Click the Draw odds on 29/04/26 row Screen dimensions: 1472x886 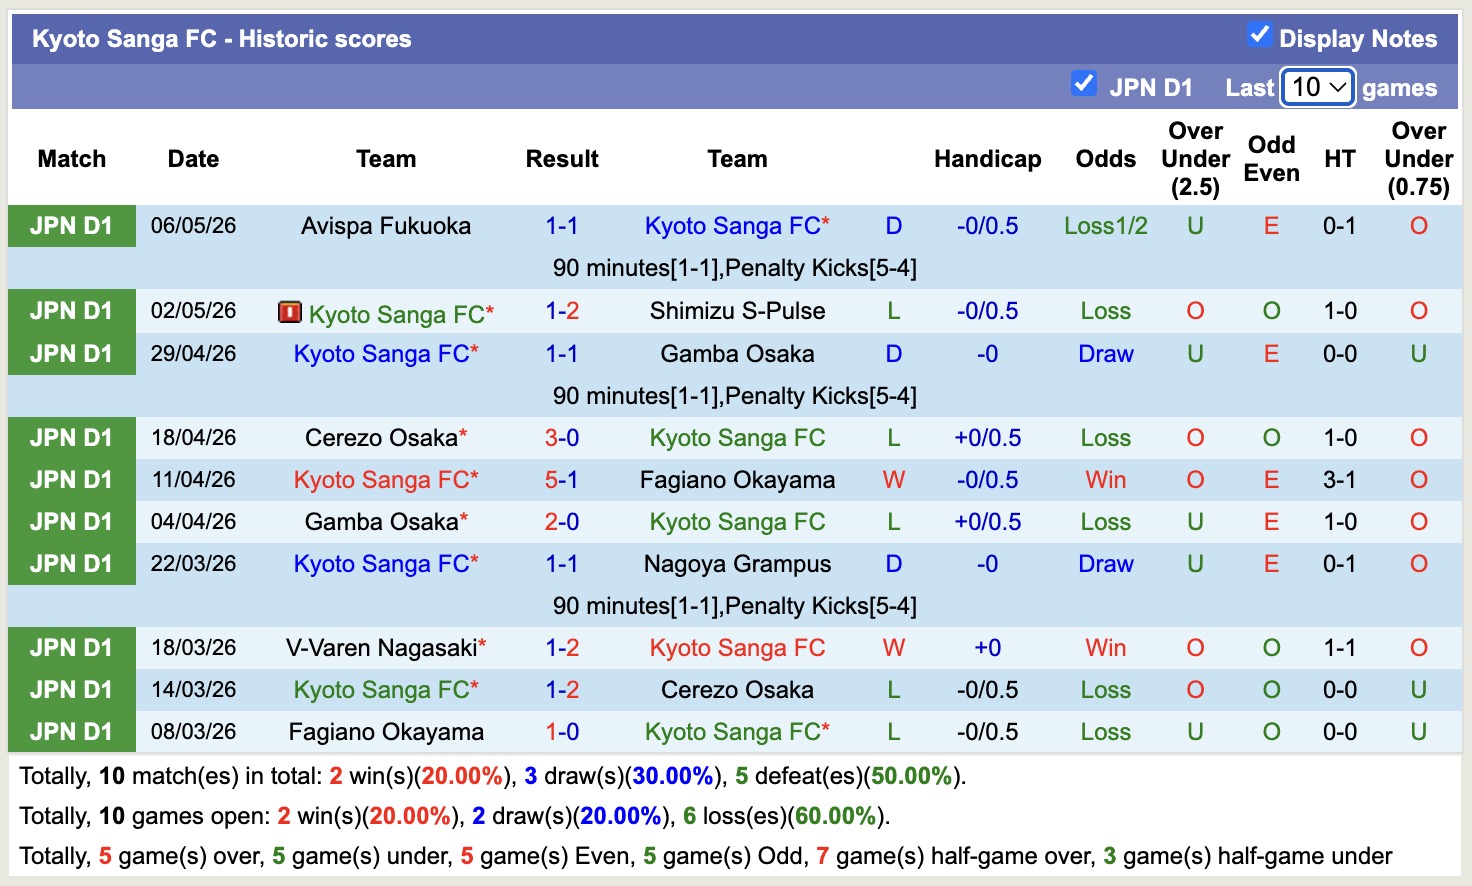[1105, 354]
